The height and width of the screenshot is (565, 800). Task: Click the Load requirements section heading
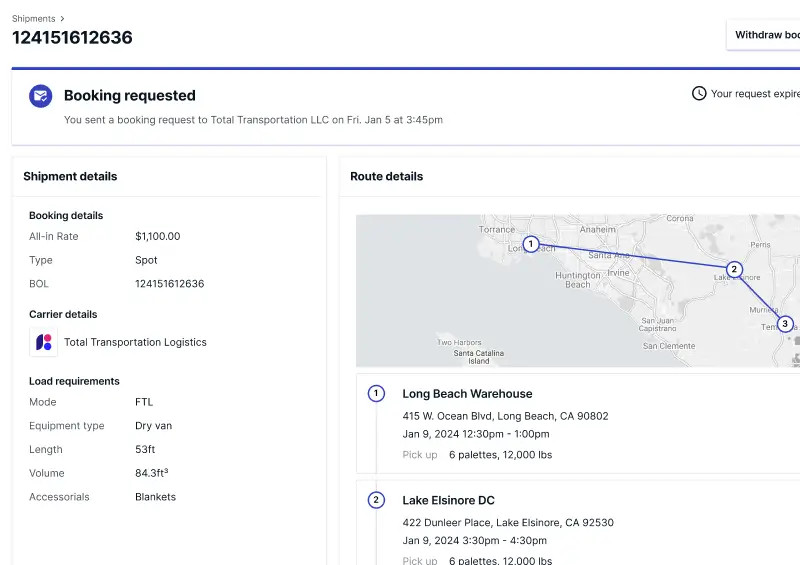tap(74, 381)
